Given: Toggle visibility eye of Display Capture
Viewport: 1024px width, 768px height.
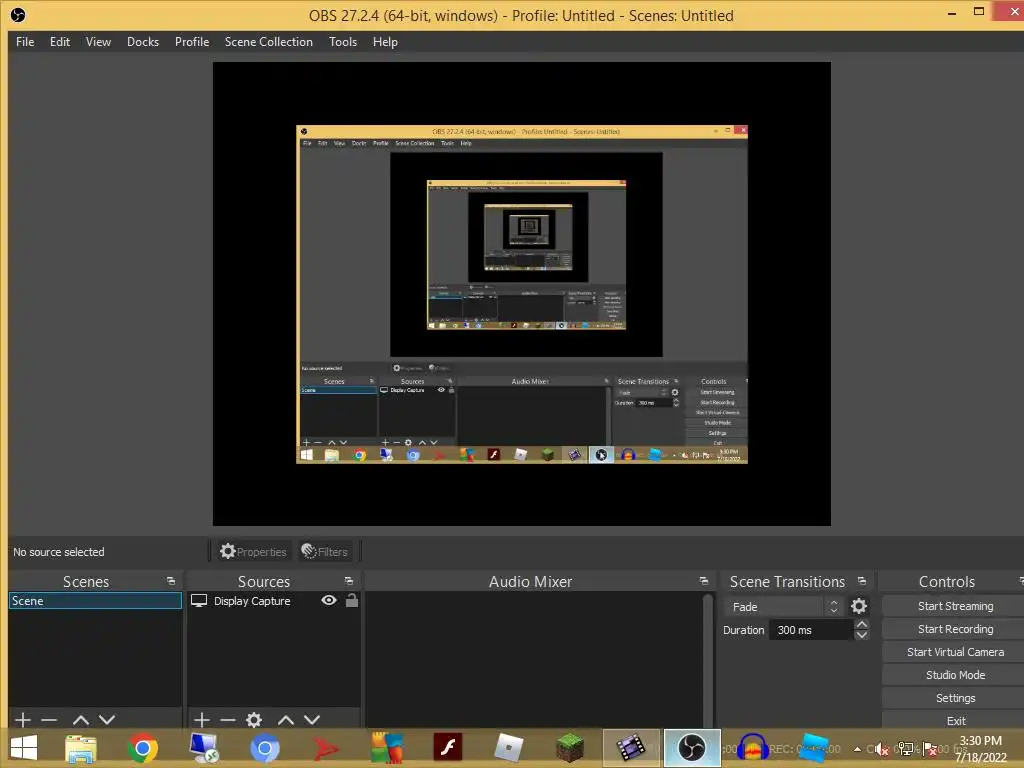Looking at the screenshot, I should pyautogui.click(x=329, y=600).
